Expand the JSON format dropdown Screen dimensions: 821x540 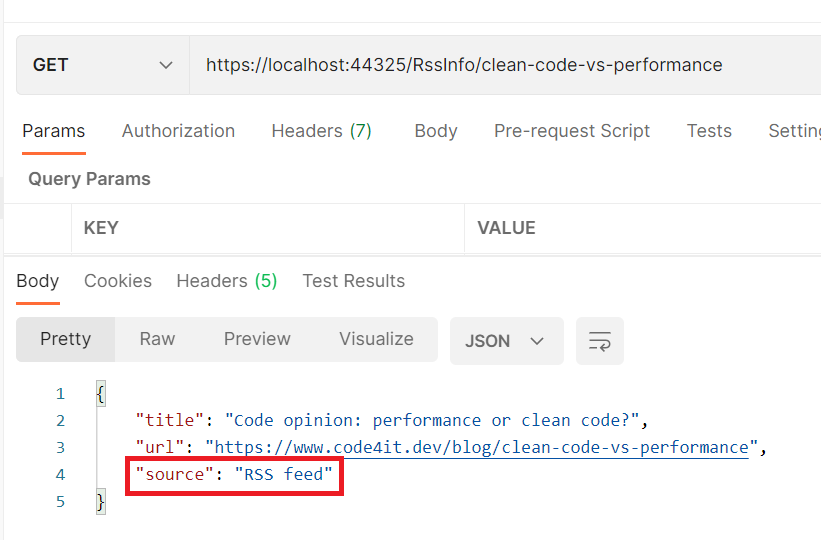[x=506, y=341]
